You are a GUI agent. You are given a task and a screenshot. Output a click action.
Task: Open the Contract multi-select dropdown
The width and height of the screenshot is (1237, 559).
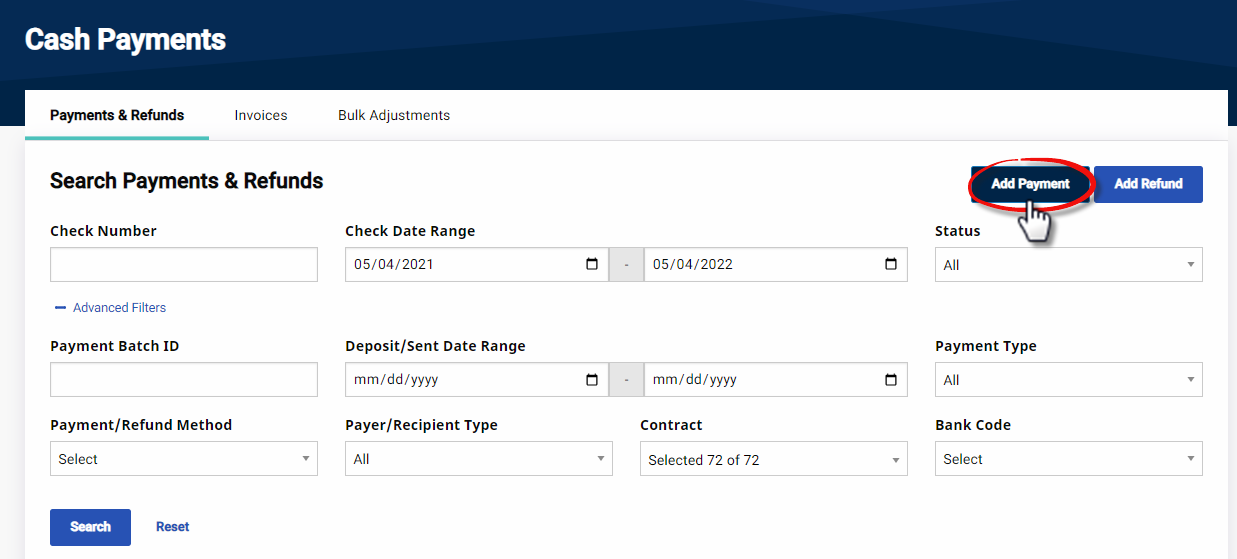click(773, 460)
